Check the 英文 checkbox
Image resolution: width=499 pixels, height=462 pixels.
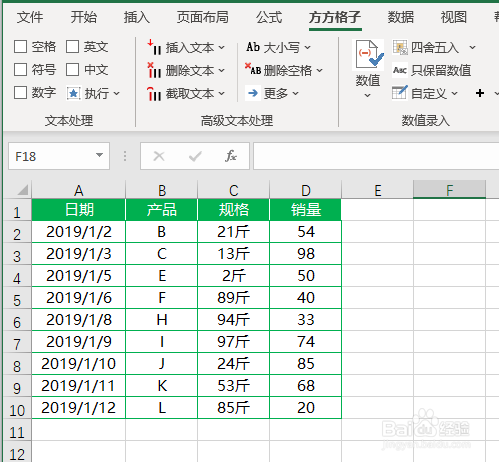[72, 47]
